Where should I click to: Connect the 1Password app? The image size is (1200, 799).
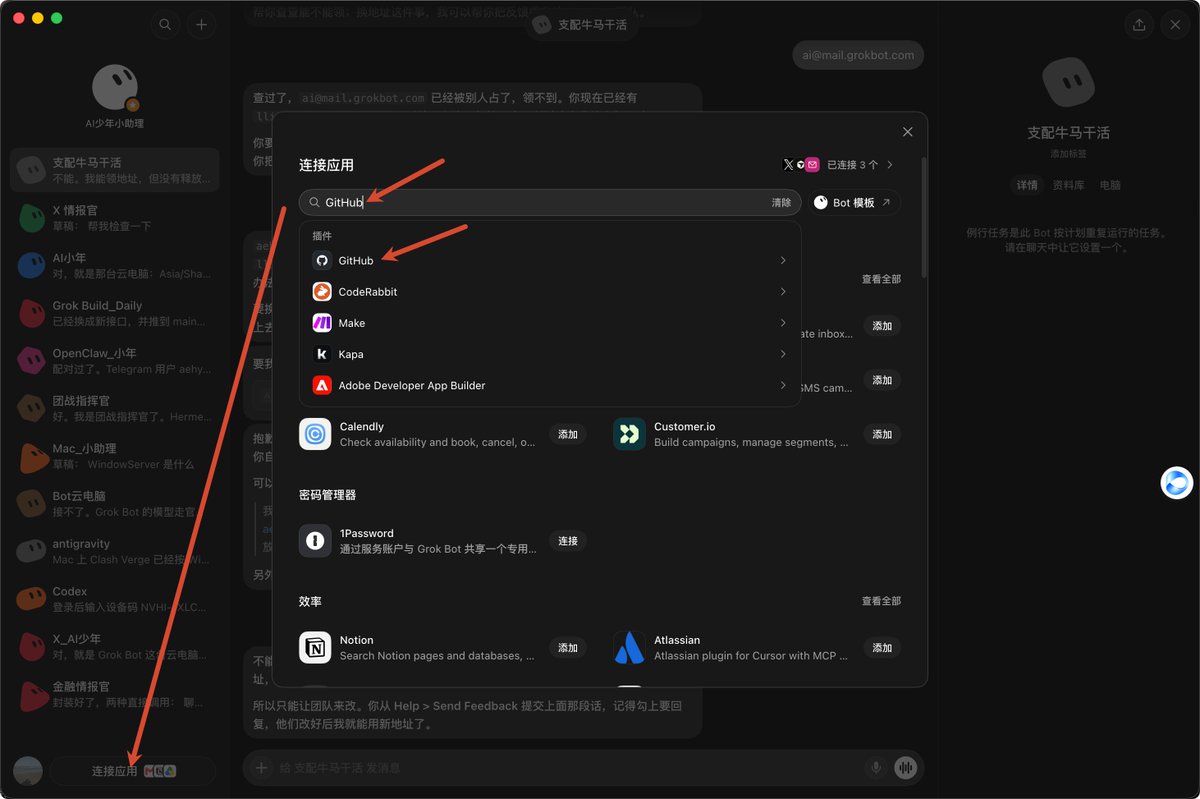click(568, 541)
